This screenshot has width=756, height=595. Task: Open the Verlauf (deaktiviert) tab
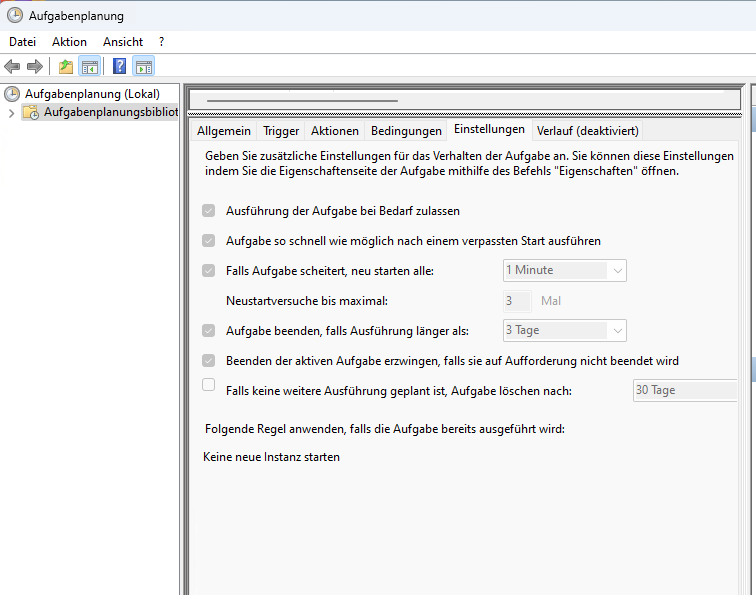pos(588,131)
